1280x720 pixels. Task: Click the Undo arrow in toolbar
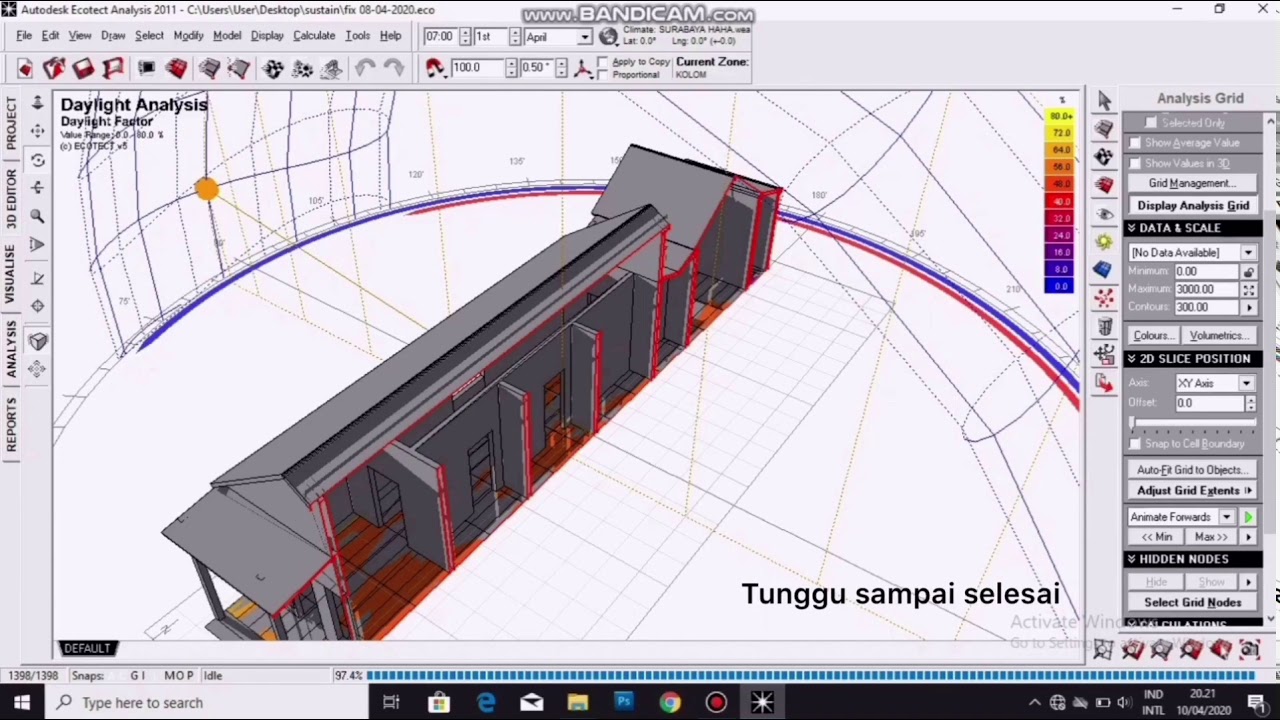point(365,68)
